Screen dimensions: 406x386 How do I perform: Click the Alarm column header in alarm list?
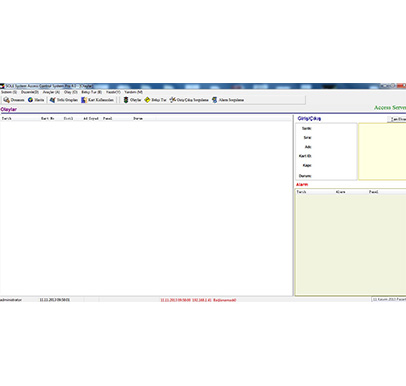[x=340, y=192]
